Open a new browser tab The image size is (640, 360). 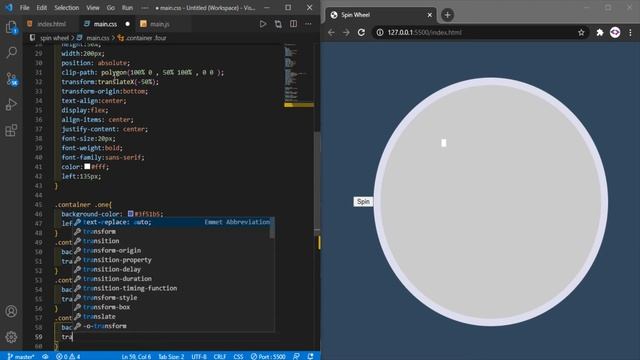pos(447,15)
